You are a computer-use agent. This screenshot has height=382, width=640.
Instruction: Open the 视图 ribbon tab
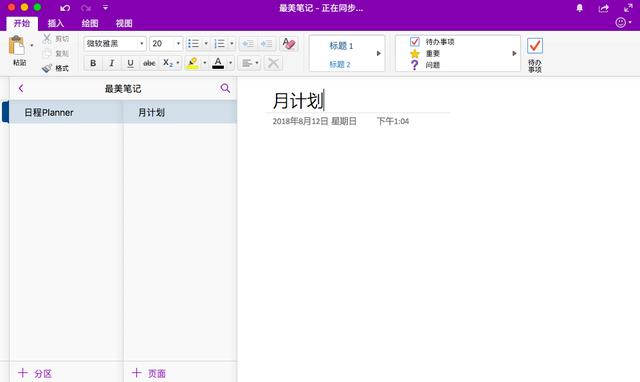(x=124, y=23)
